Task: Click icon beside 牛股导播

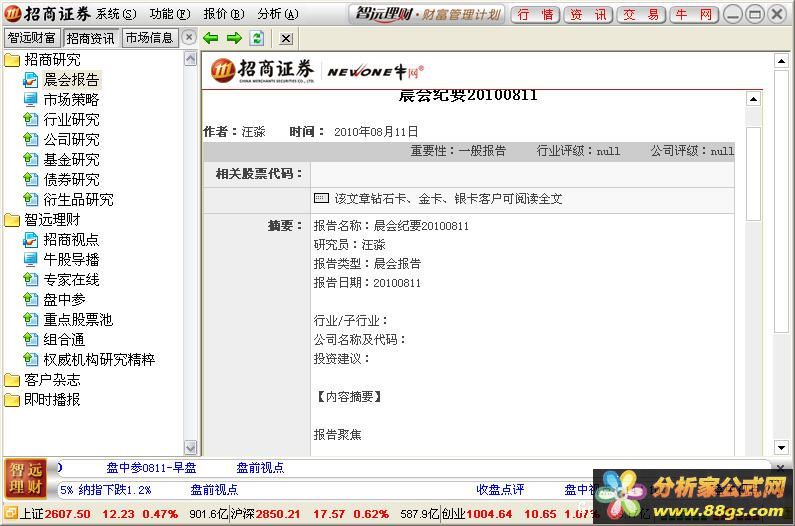Action: (30, 259)
